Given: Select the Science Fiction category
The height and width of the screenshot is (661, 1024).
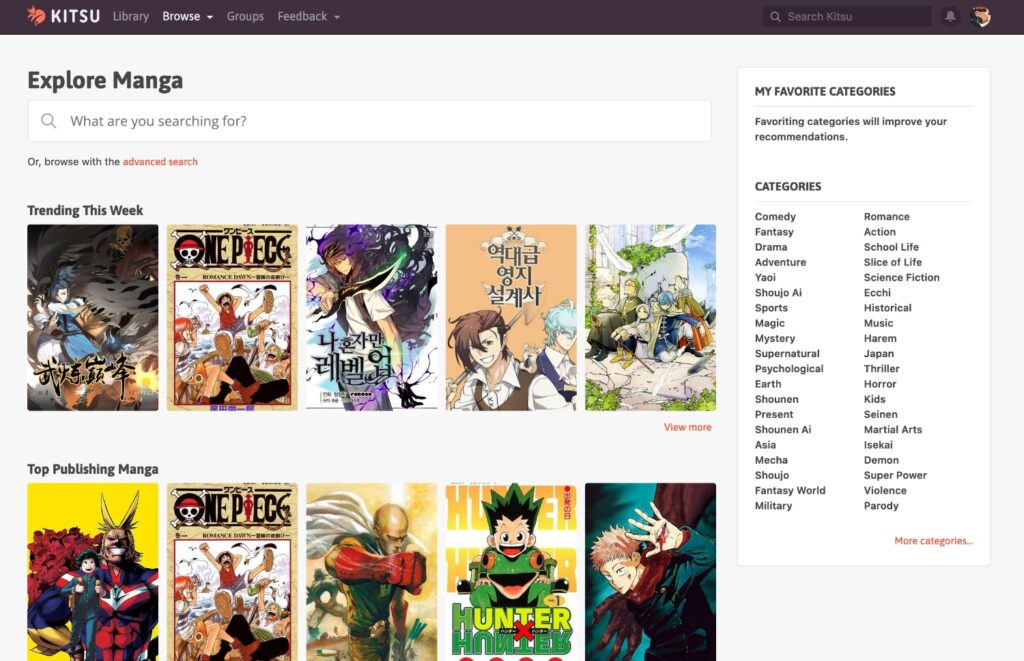Looking at the screenshot, I should (901, 277).
